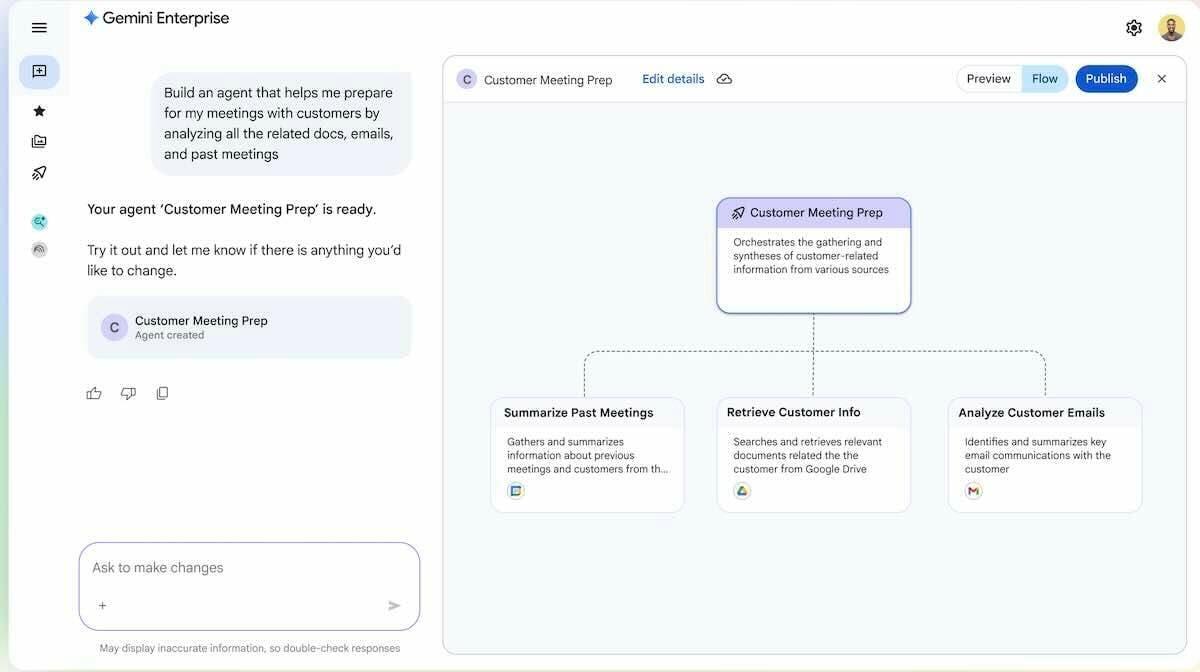This screenshot has height=672, width=1200.
Task: Open settings via the gear icon
Action: click(1133, 28)
